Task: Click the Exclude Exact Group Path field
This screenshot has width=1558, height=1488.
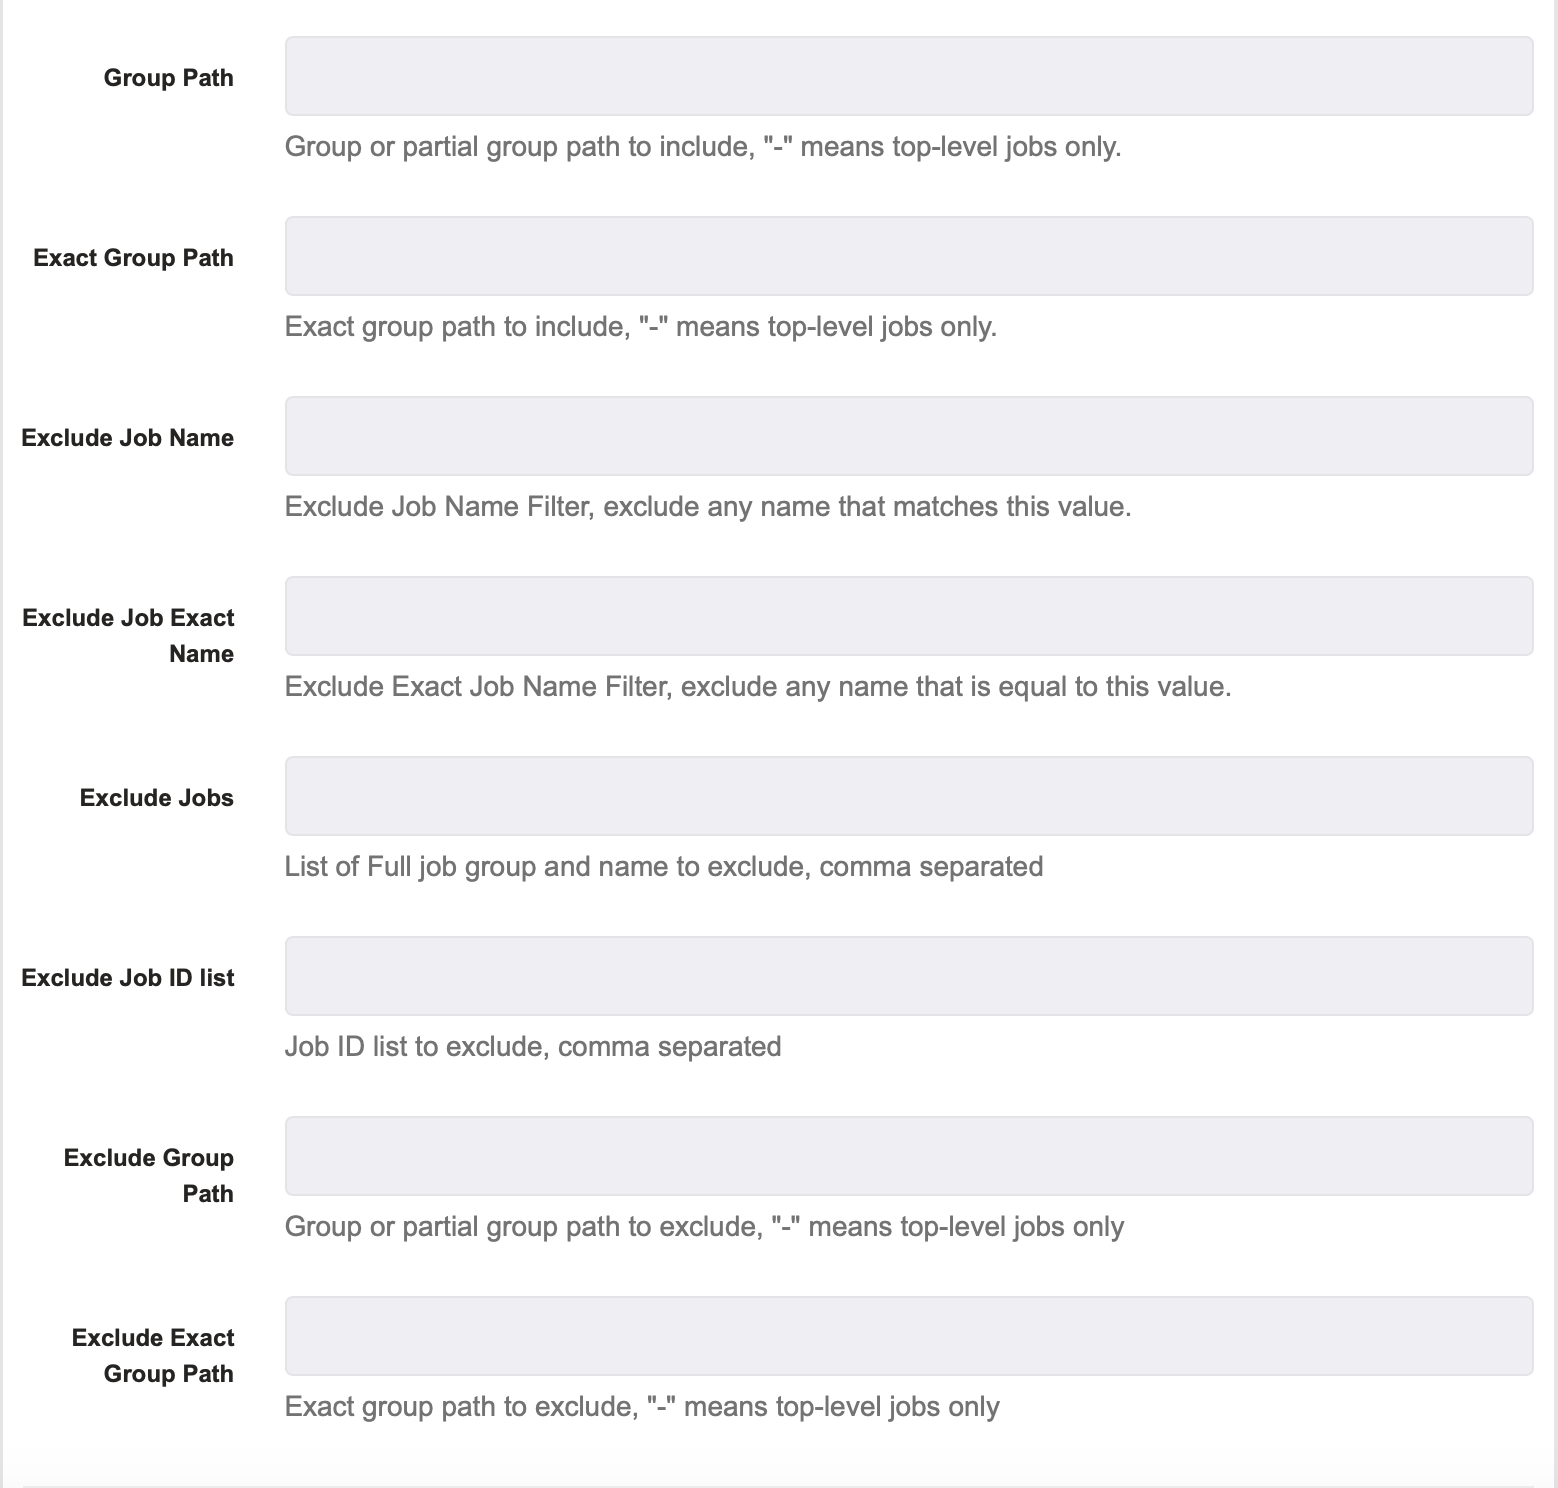Action: pos(909,1336)
